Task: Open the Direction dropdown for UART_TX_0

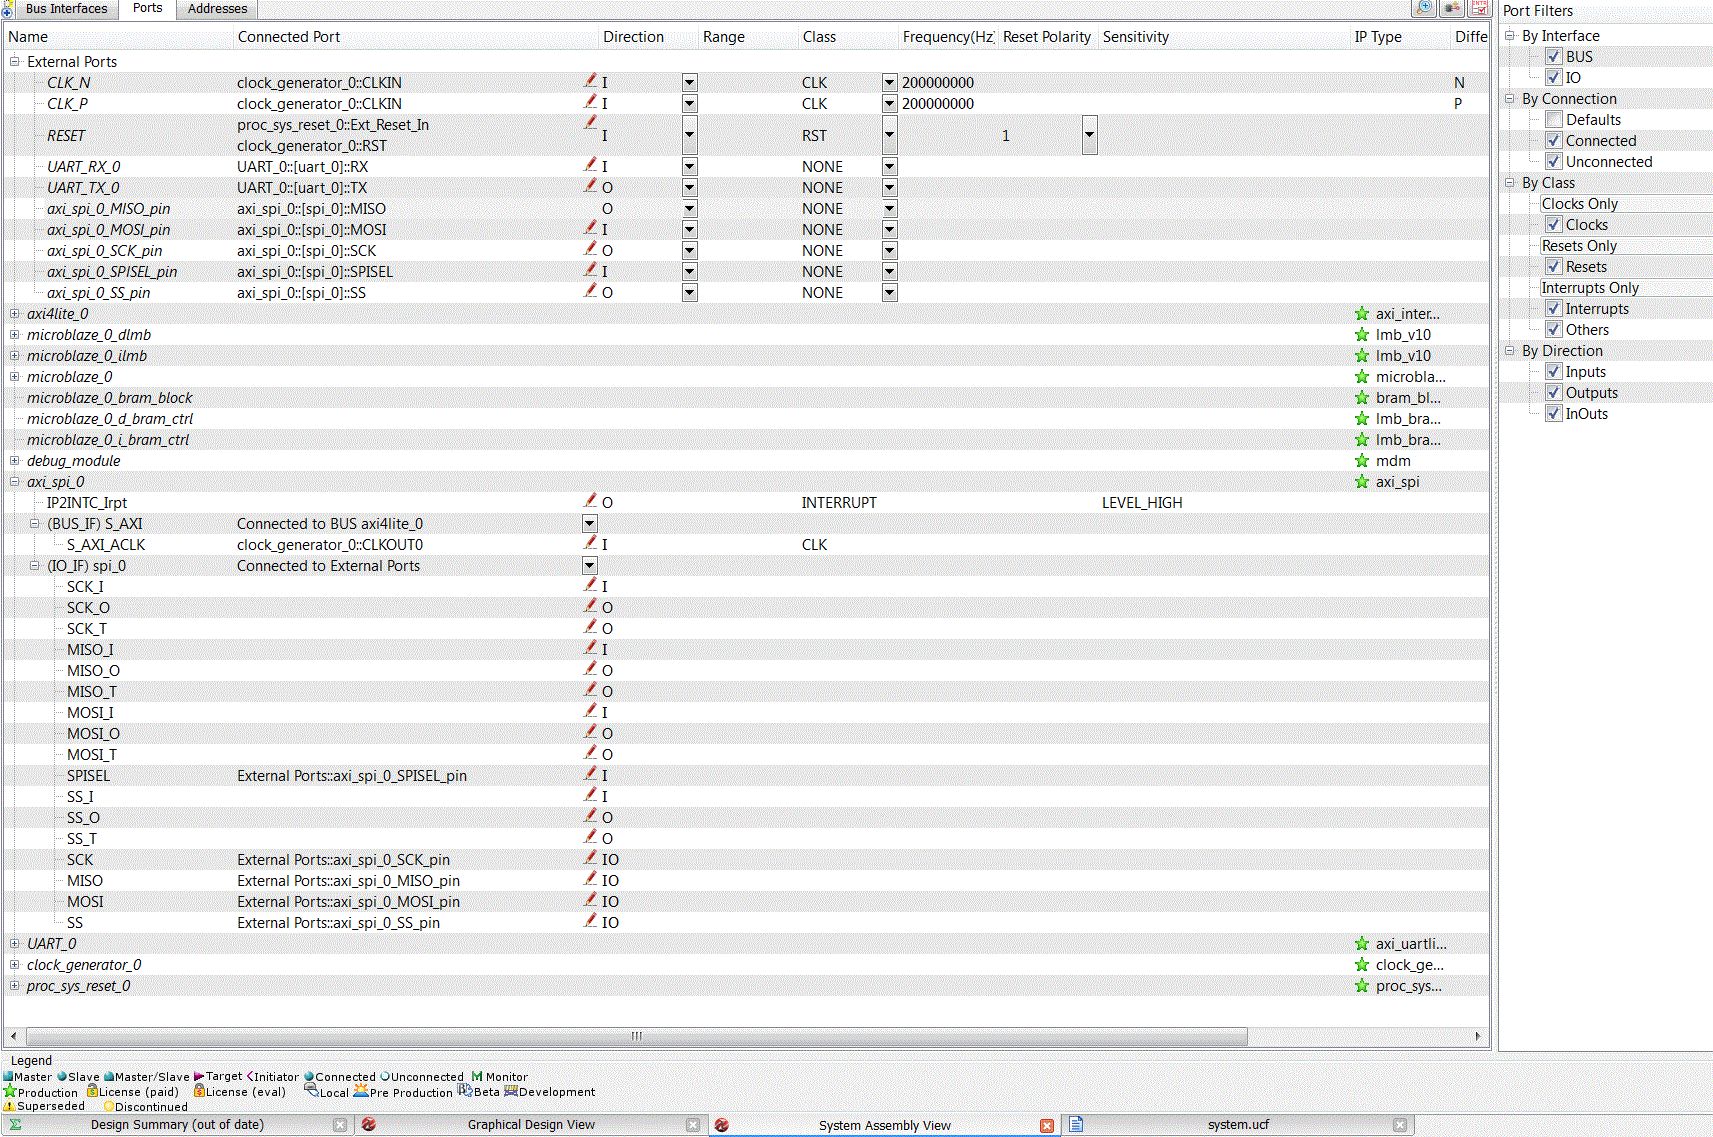Action: pos(689,188)
